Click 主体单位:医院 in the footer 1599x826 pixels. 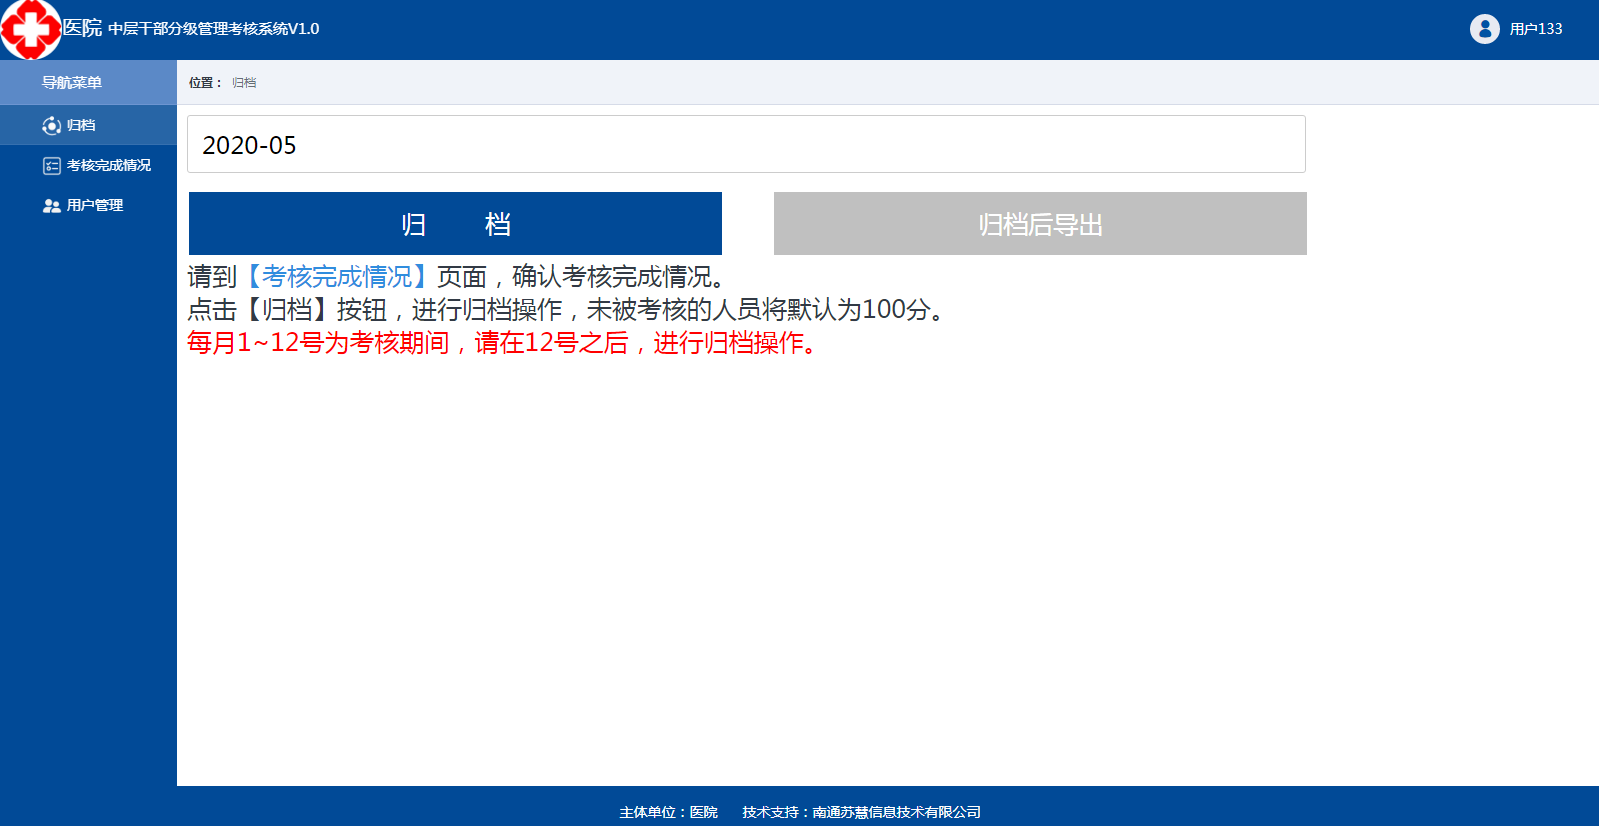click(x=668, y=812)
